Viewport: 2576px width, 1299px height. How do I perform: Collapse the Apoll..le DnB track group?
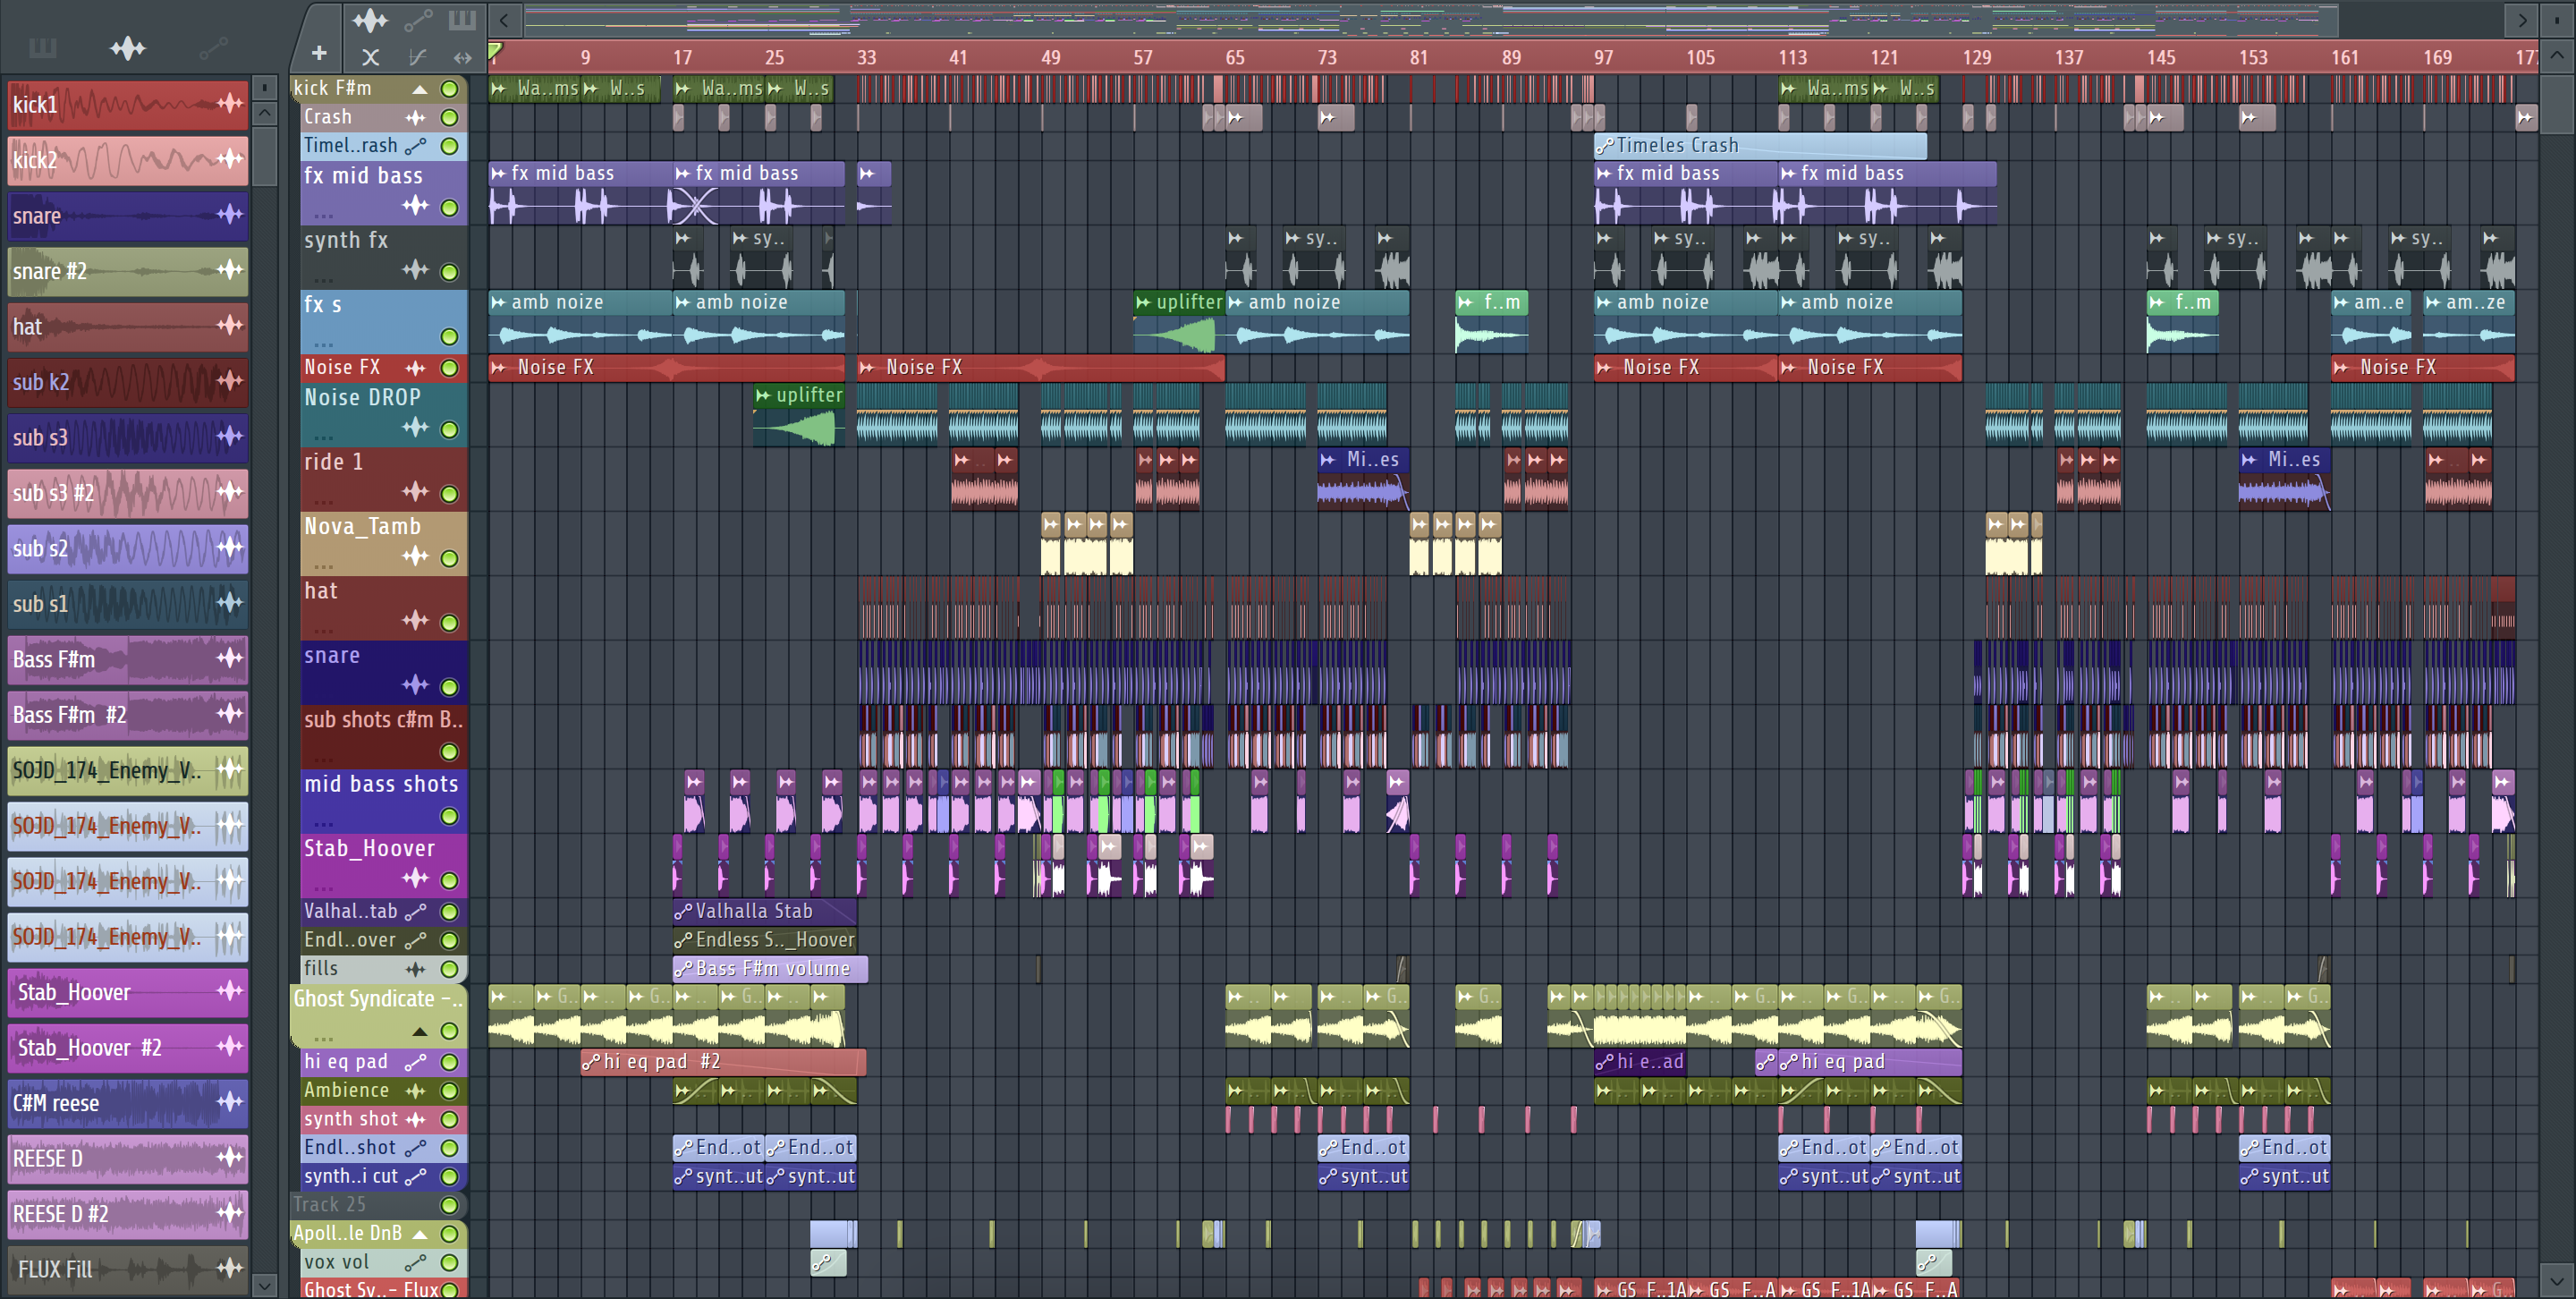tap(420, 1234)
